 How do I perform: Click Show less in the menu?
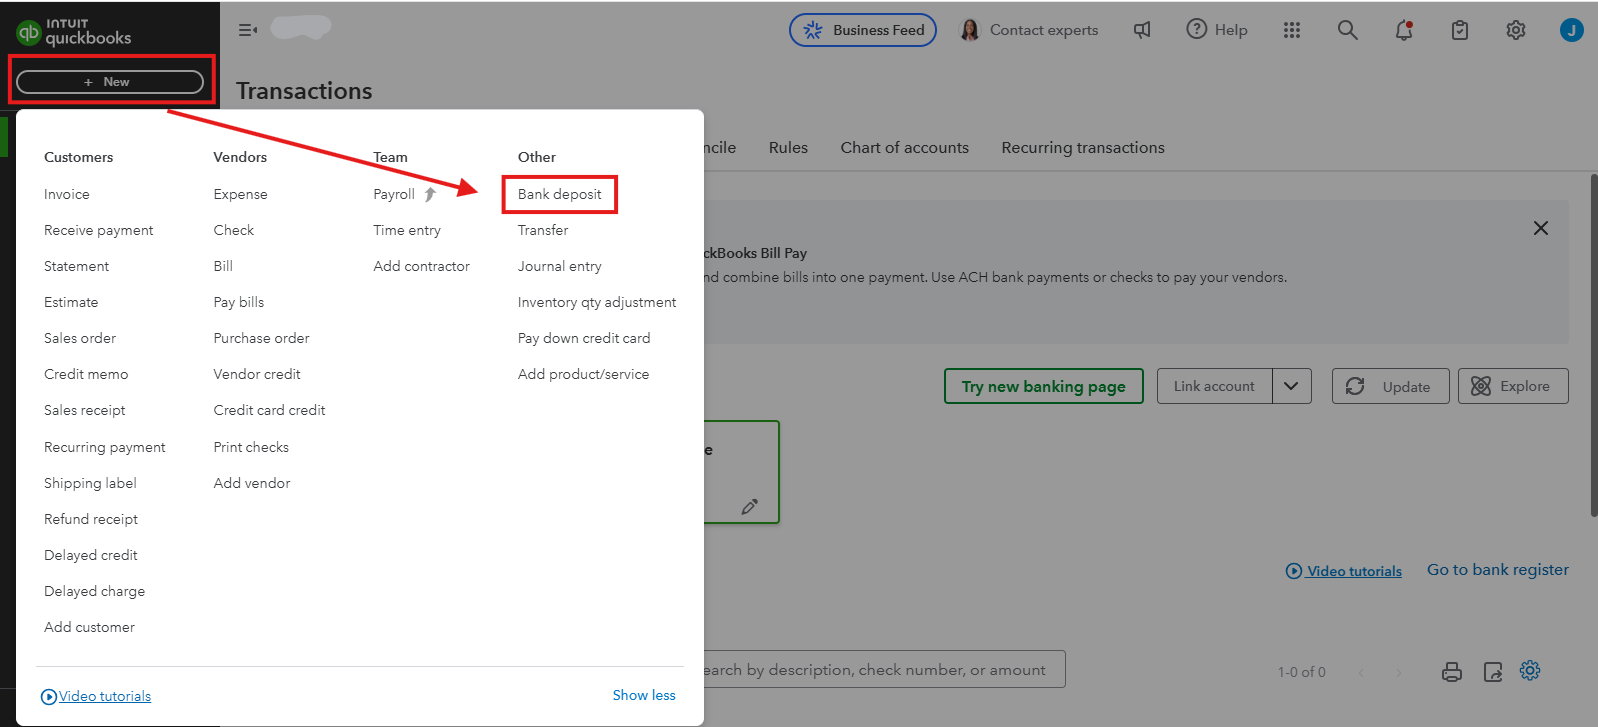click(x=644, y=695)
